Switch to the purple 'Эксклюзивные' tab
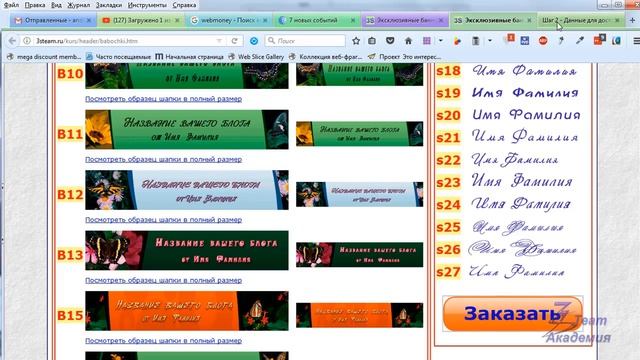This screenshot has height=360, width=640. [x=405, y=20]
